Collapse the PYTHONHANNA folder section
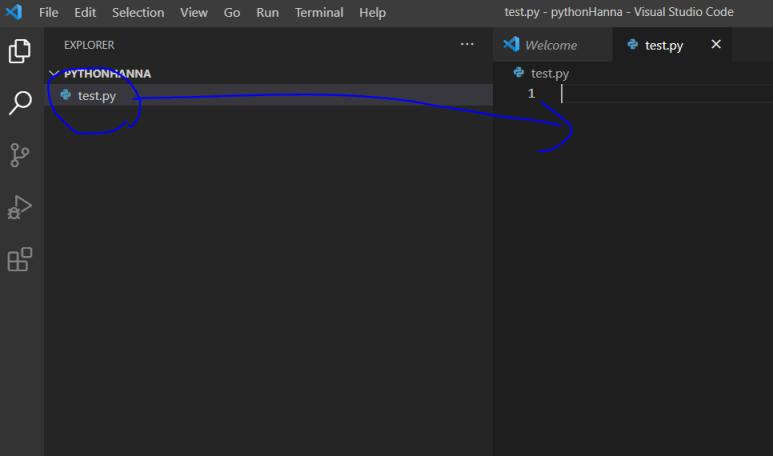773x456 pixels. (x=54, y=73)
